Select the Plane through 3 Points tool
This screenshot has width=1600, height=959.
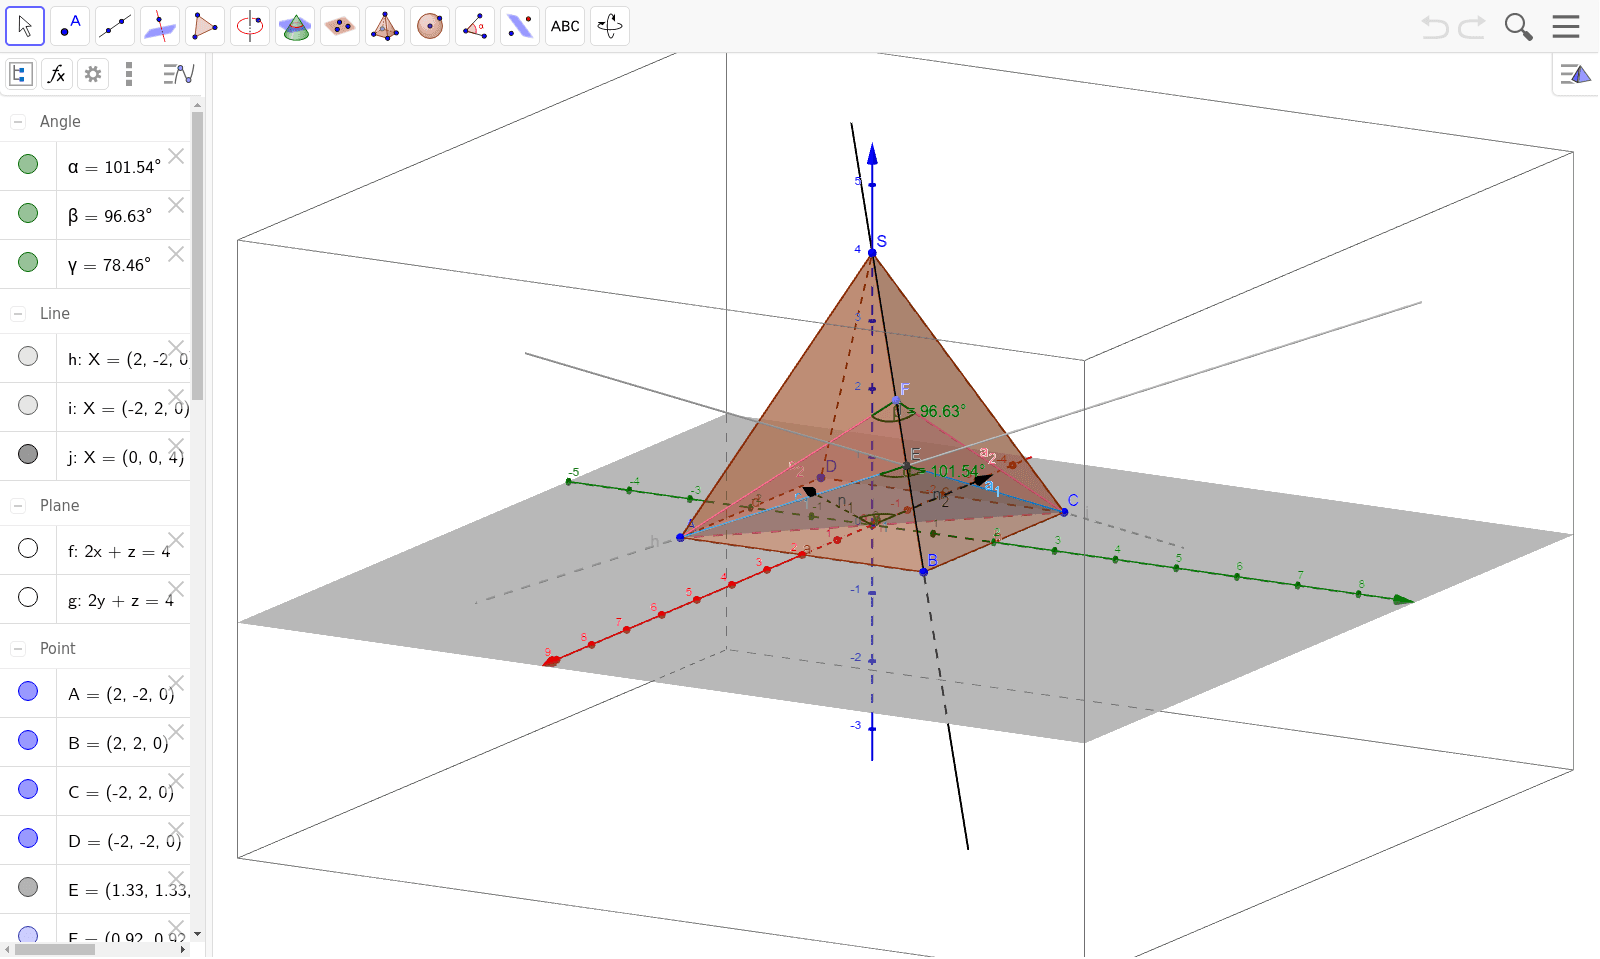340,26
